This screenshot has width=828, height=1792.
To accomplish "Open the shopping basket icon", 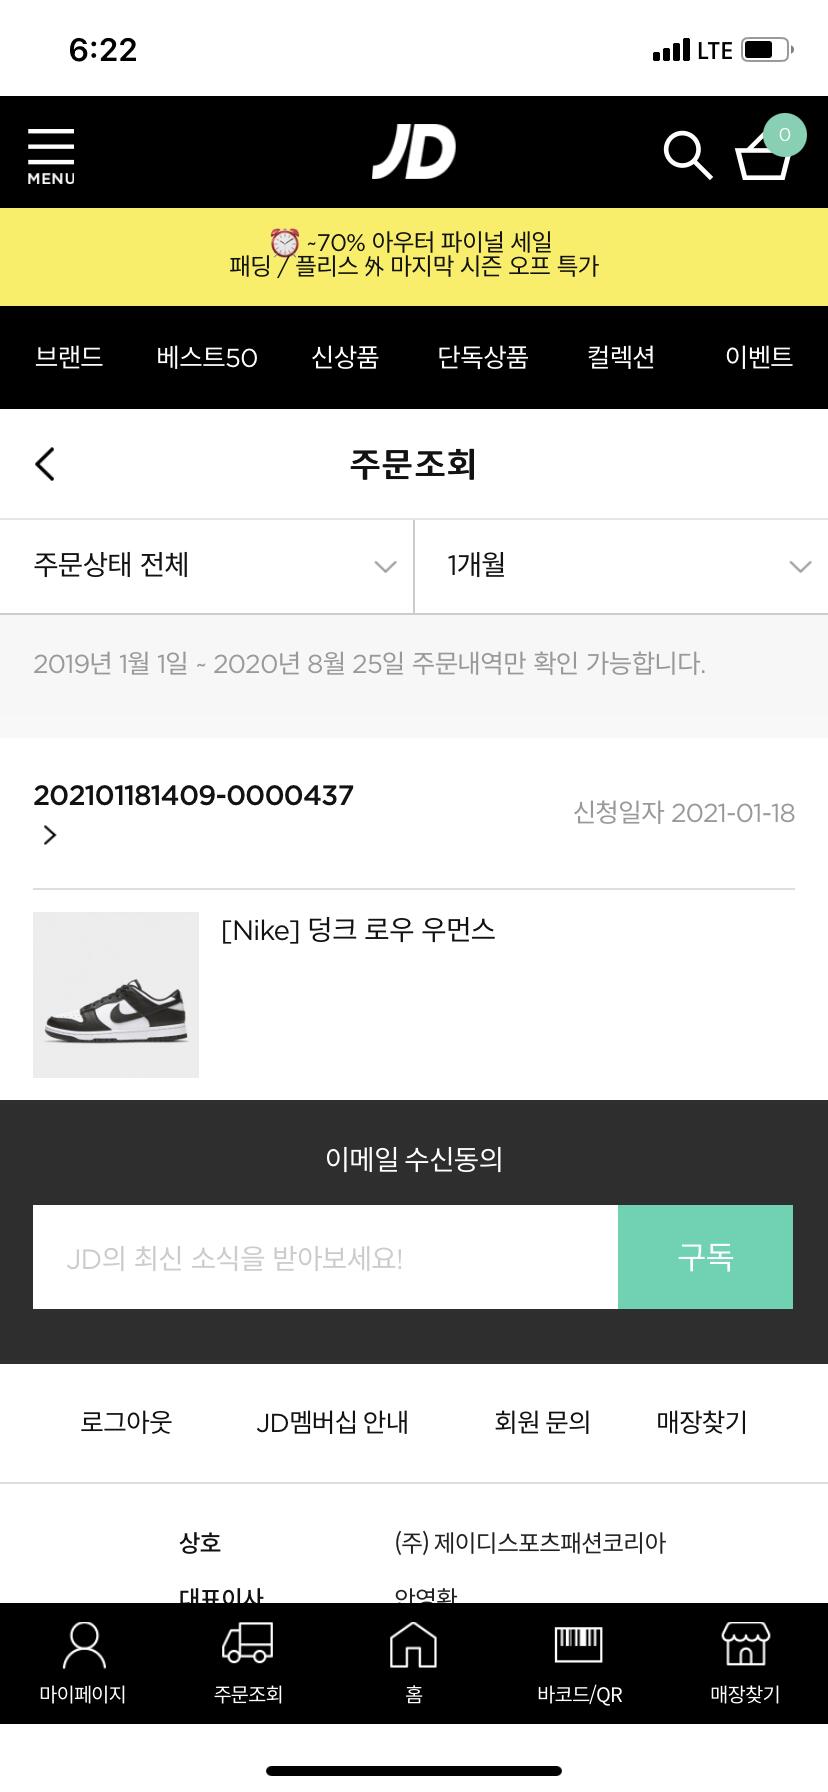I will coord(764,155).
